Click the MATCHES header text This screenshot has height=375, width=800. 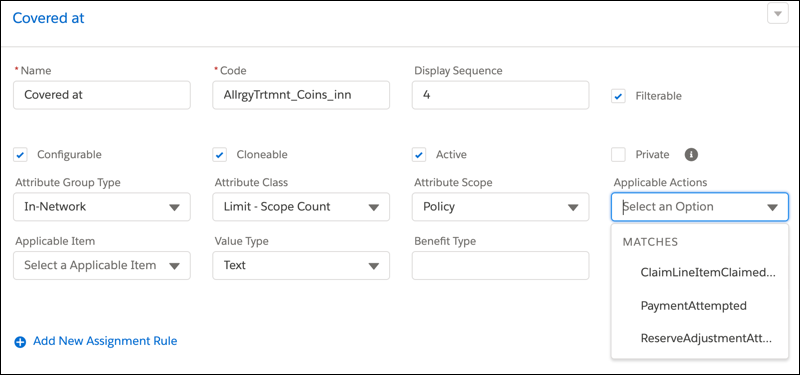coord(650,242)
